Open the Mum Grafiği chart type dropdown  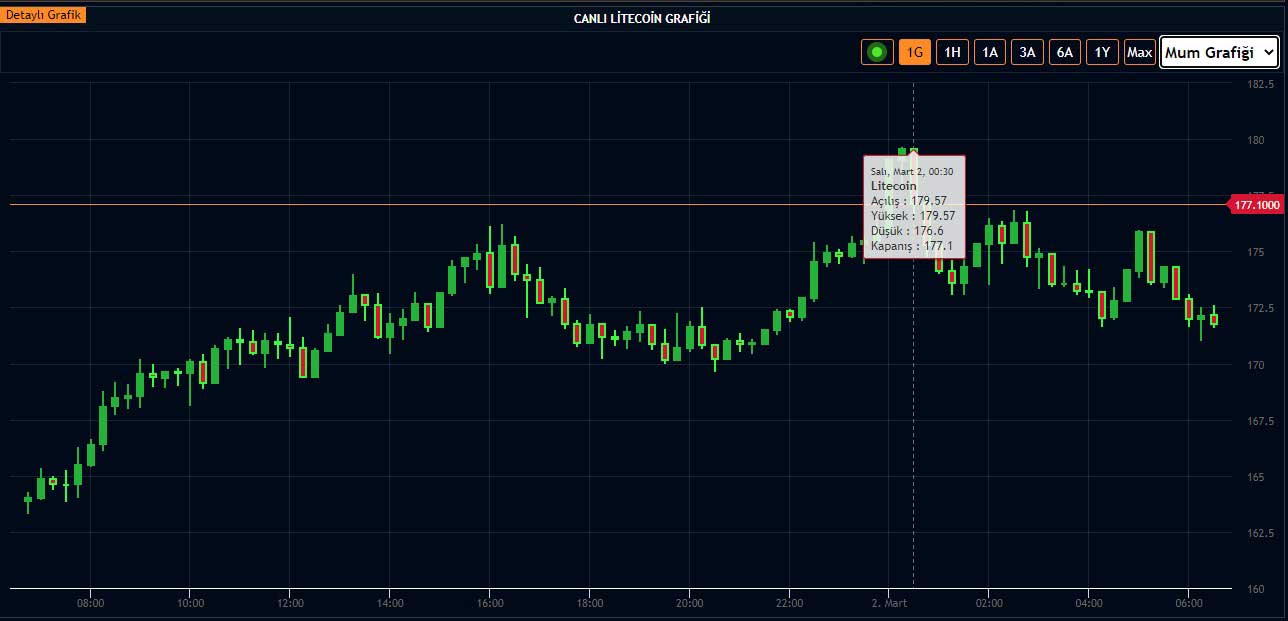point(1219,52)
